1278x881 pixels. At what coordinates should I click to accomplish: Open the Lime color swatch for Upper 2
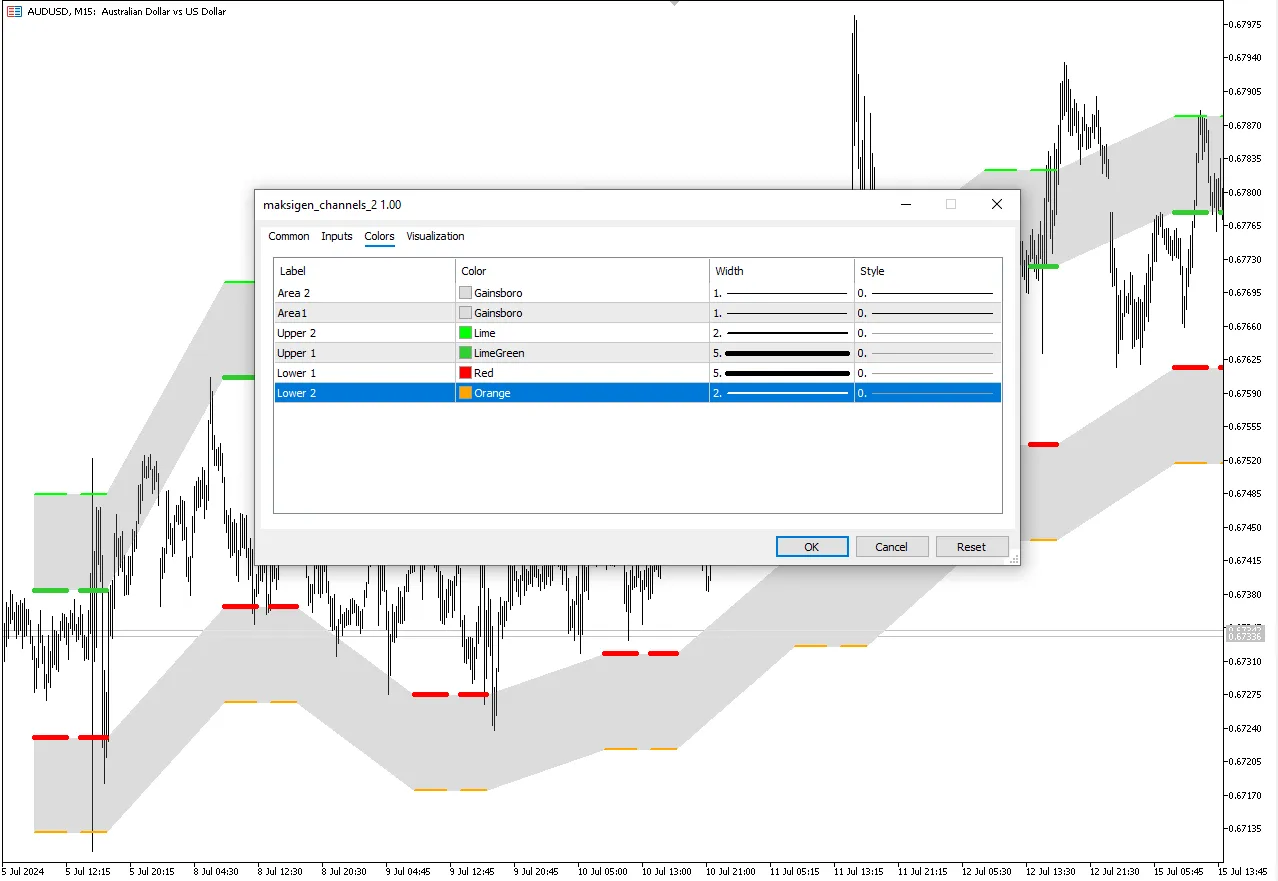[x=465, y=333]
